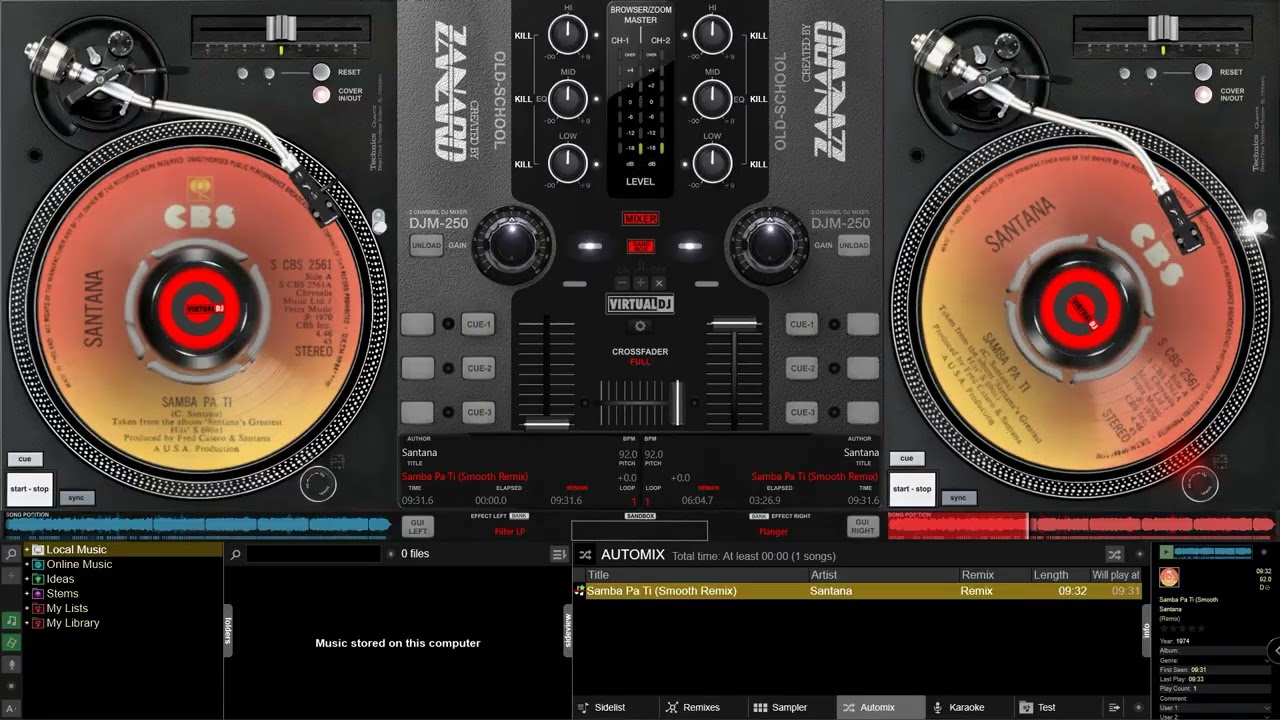
Task: Expand the Local Music tree node
Action: tap(27, 550)
